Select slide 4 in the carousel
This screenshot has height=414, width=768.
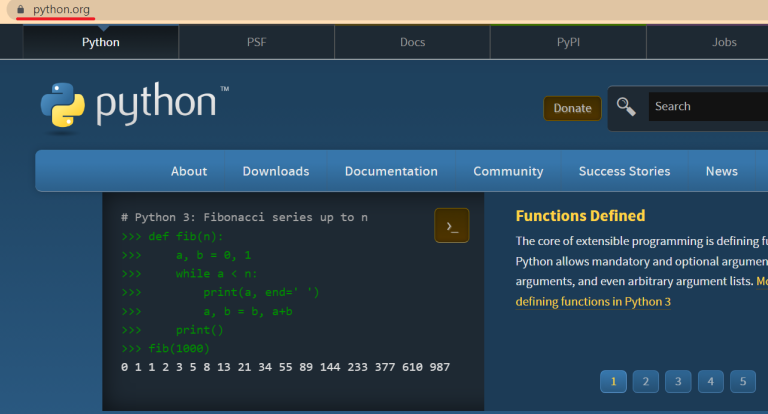(710, 381)
